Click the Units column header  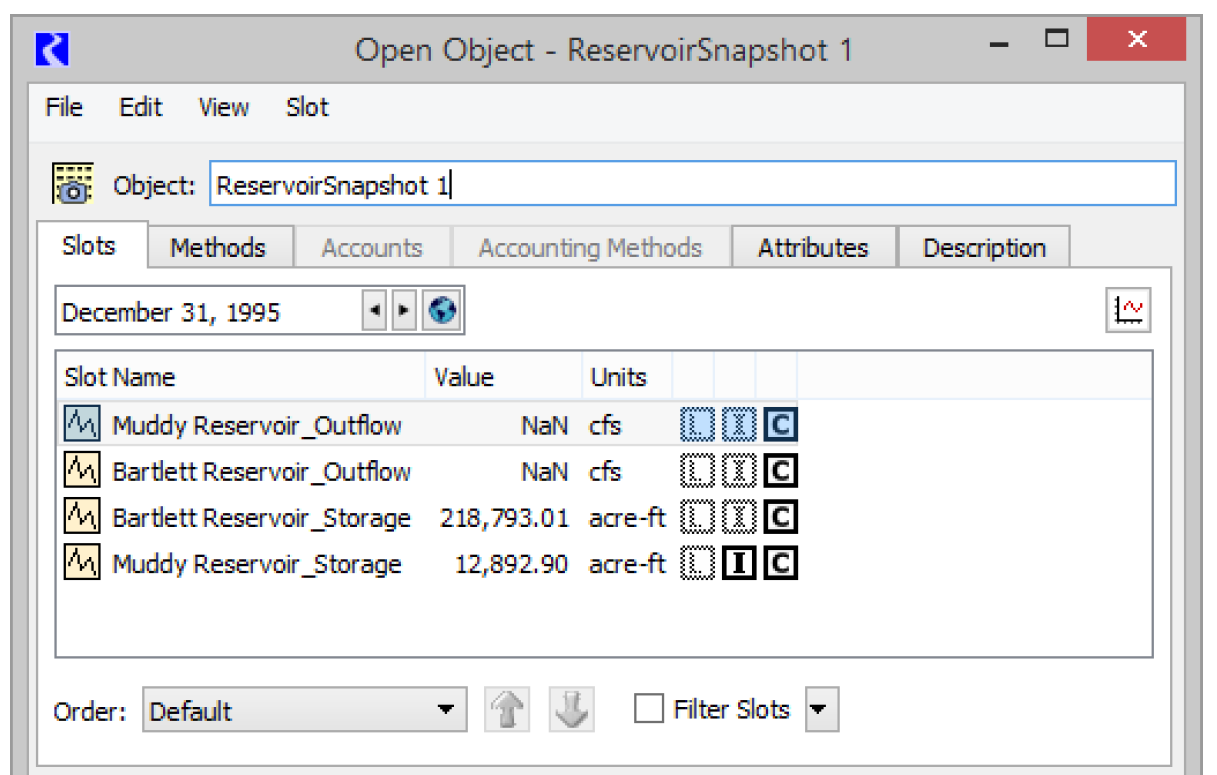[619, 377]
